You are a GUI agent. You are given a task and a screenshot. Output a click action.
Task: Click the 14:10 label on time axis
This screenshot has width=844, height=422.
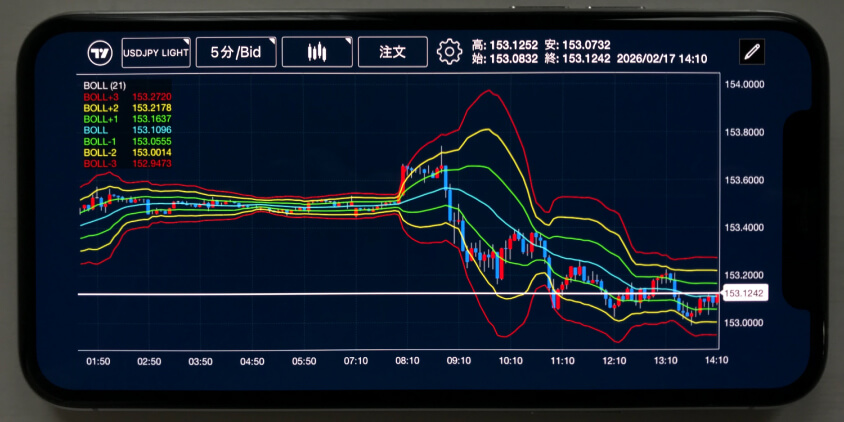point(716,361)
